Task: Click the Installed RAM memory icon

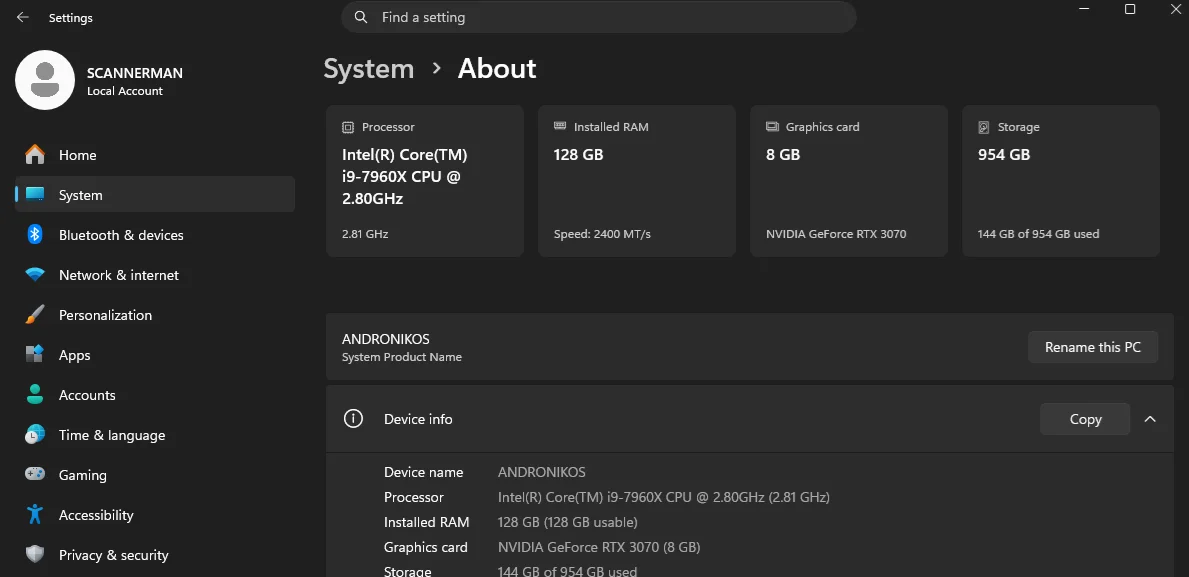Action: pos(560,127)
